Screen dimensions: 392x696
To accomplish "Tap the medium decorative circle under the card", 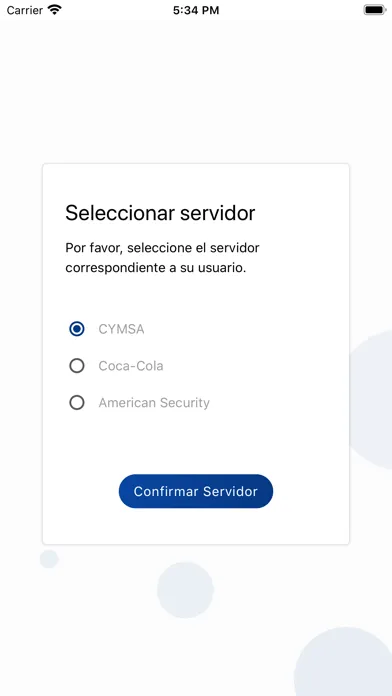I will pos(186,590).
